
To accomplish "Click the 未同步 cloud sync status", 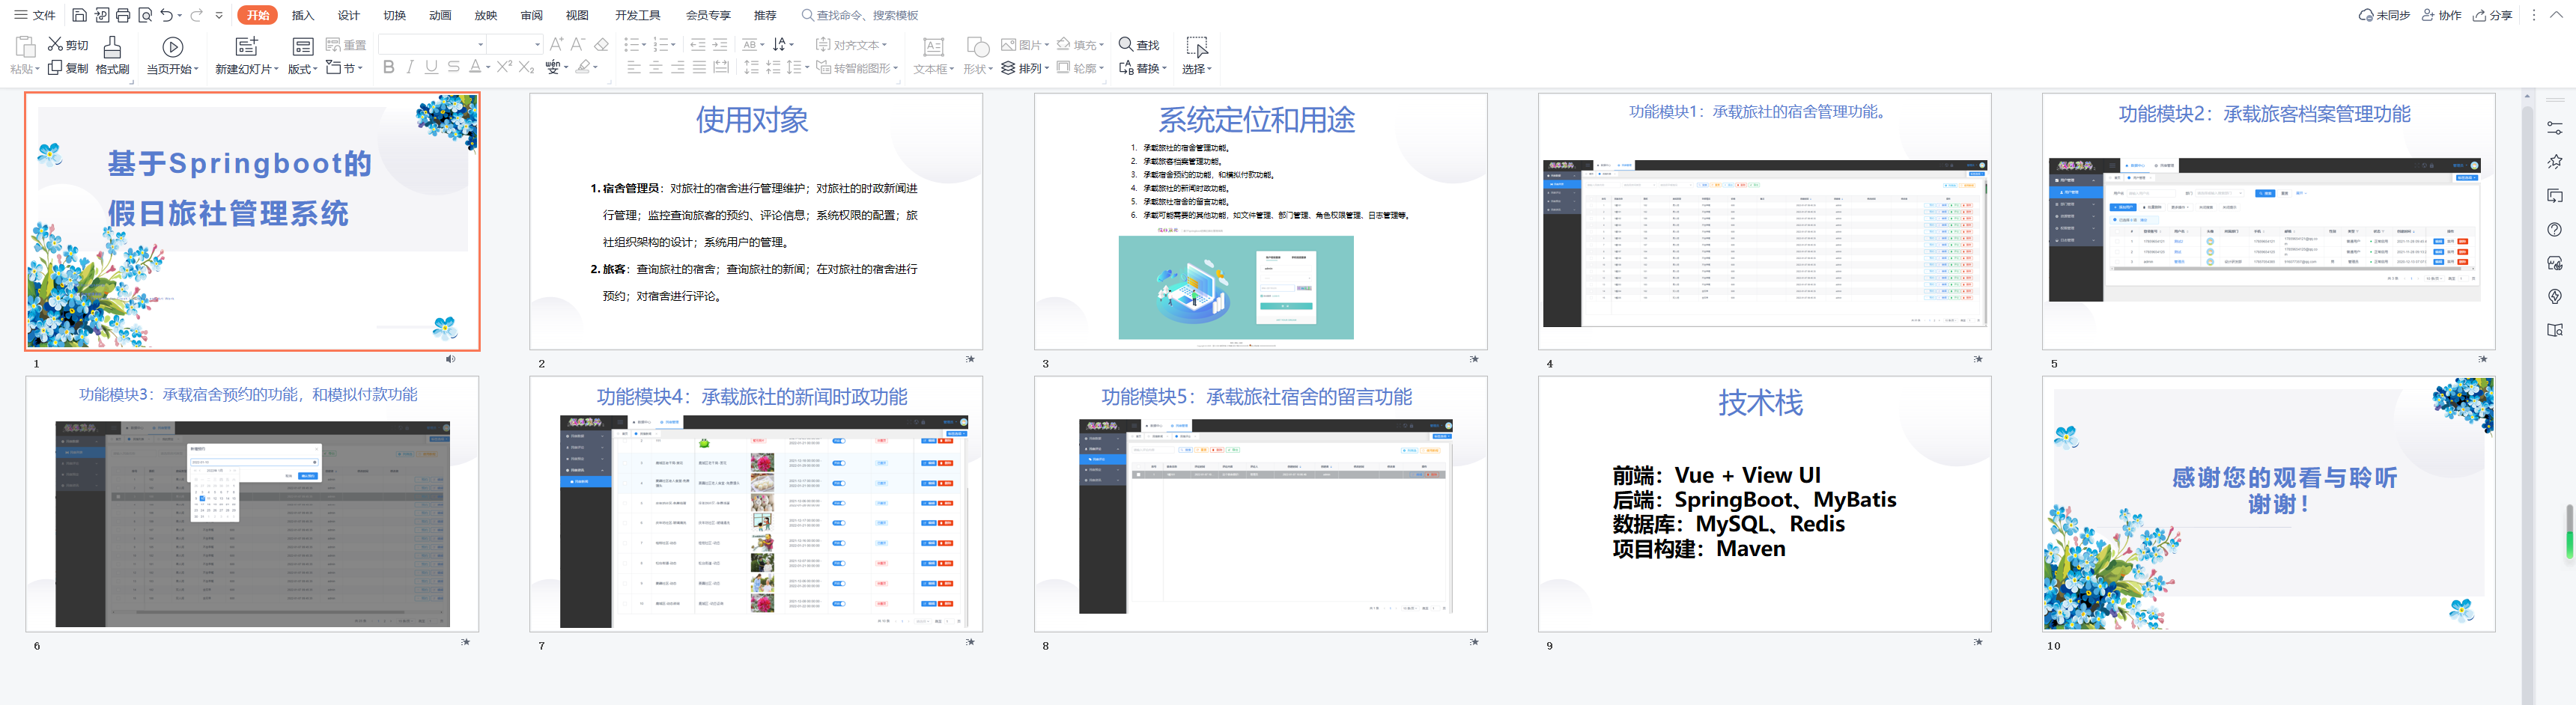I will coord(2384,15).
